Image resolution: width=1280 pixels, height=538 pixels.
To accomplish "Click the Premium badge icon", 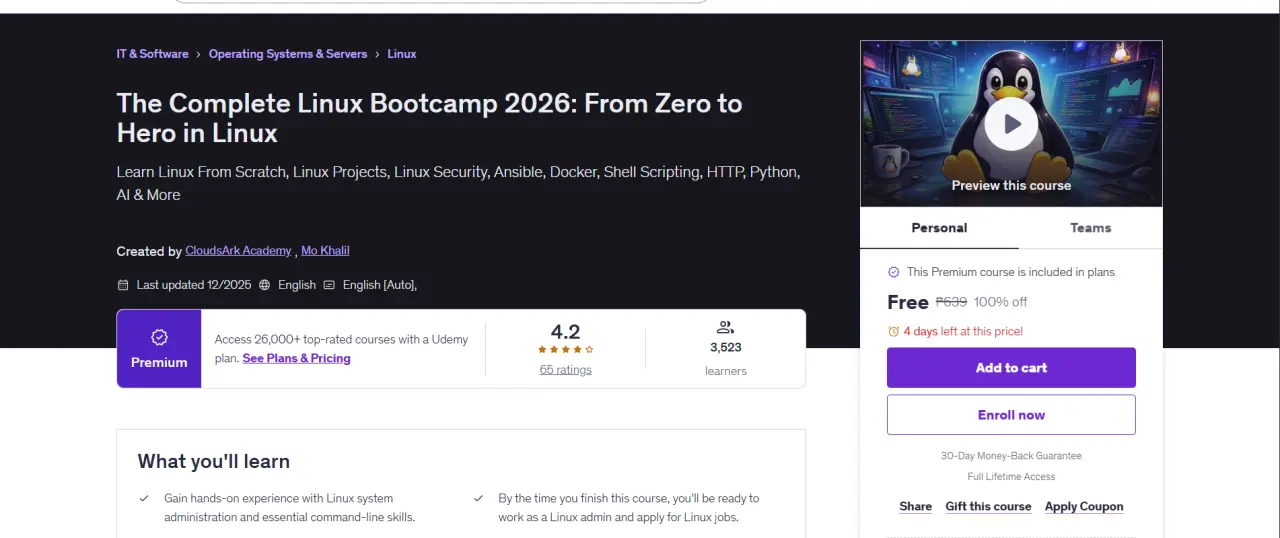I will pos(159,337).
